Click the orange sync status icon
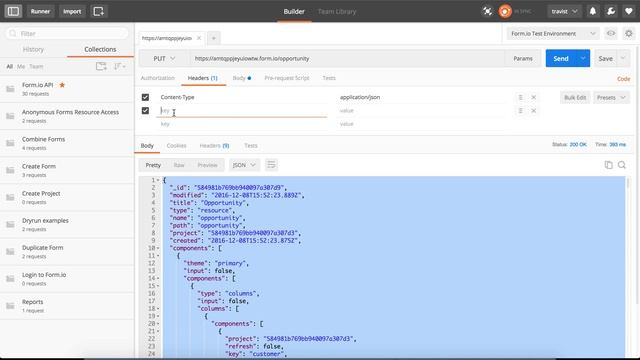The height and width of the screenshot is (360, 640). click(x=505, y=11)
